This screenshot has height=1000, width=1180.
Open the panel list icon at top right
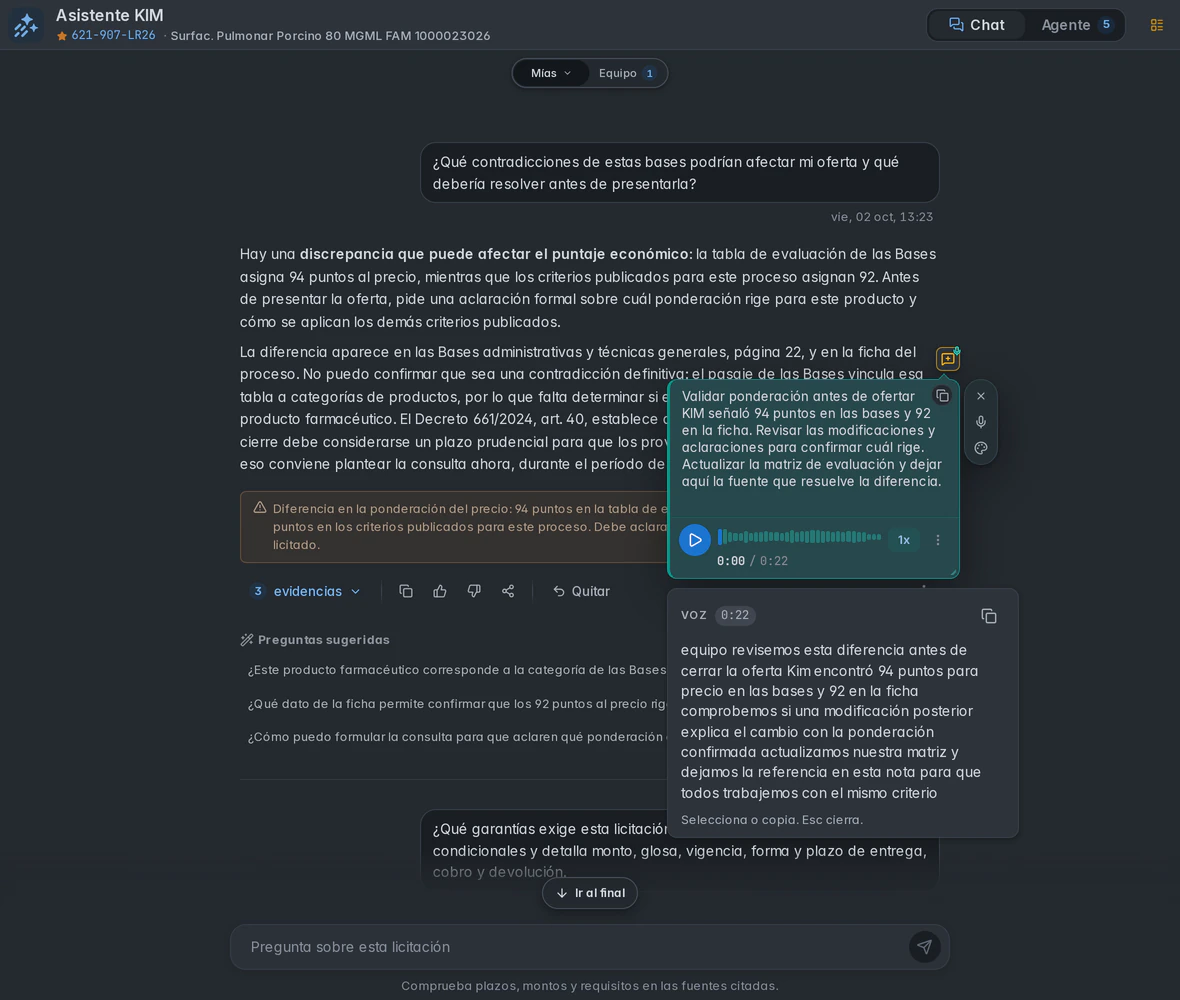click(1157, 25)
